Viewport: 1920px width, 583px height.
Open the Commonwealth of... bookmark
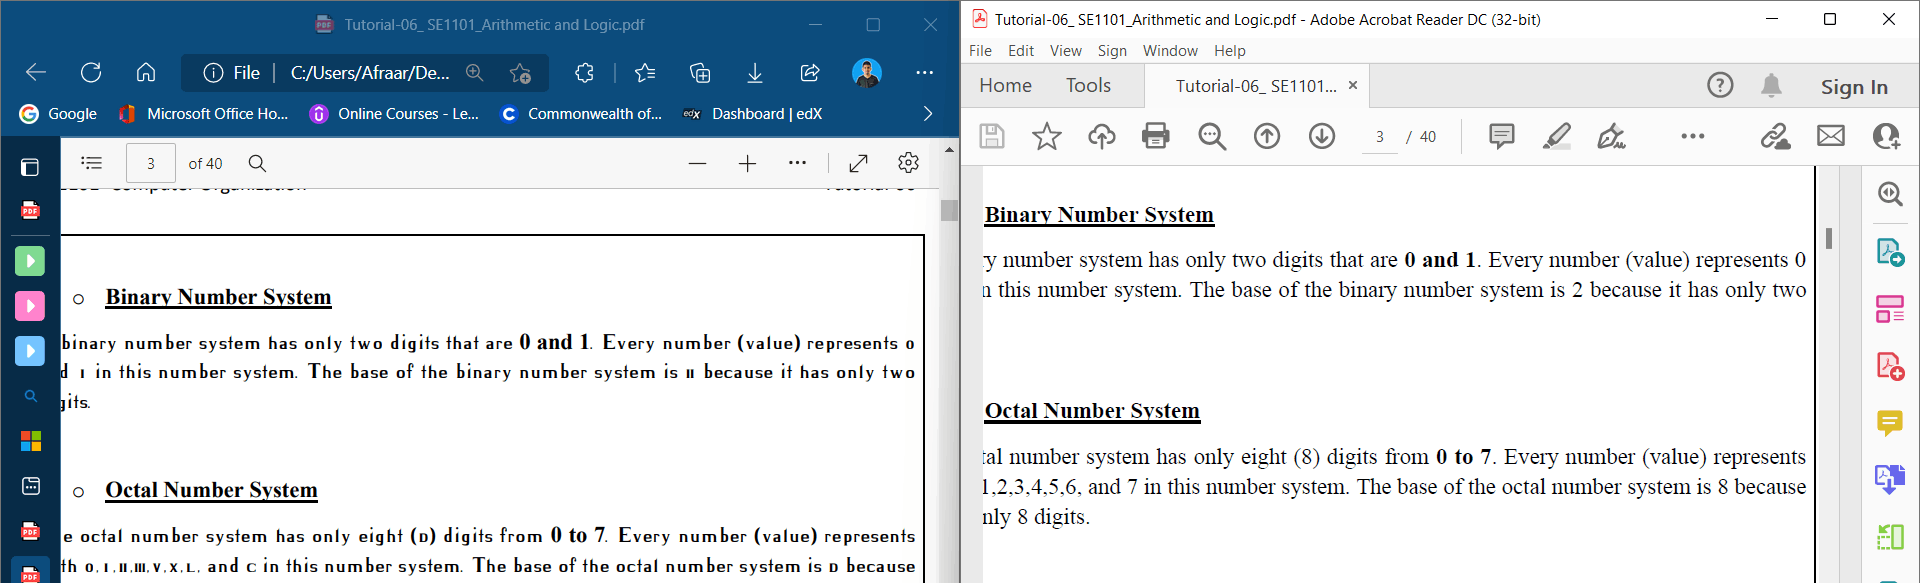pyautogui.click(x=581, y=114)
